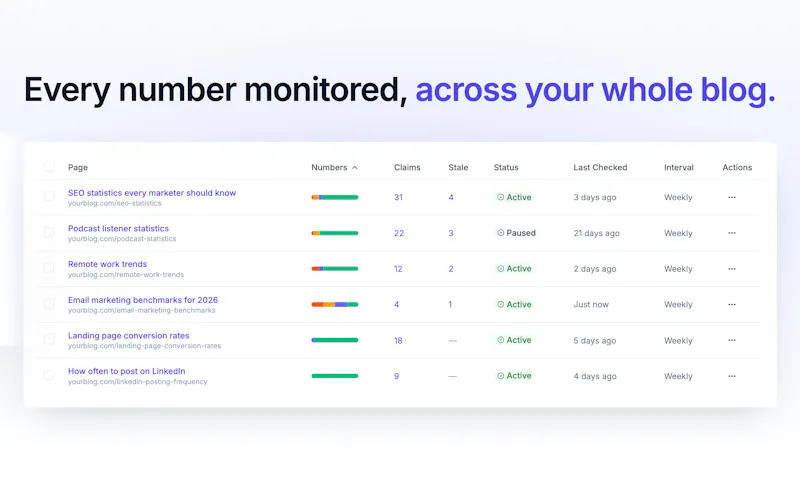Viewport: 800px width, 479px height.
Task: Click Weekly interval for LinkedIn posting row
Action: (678, 376)
